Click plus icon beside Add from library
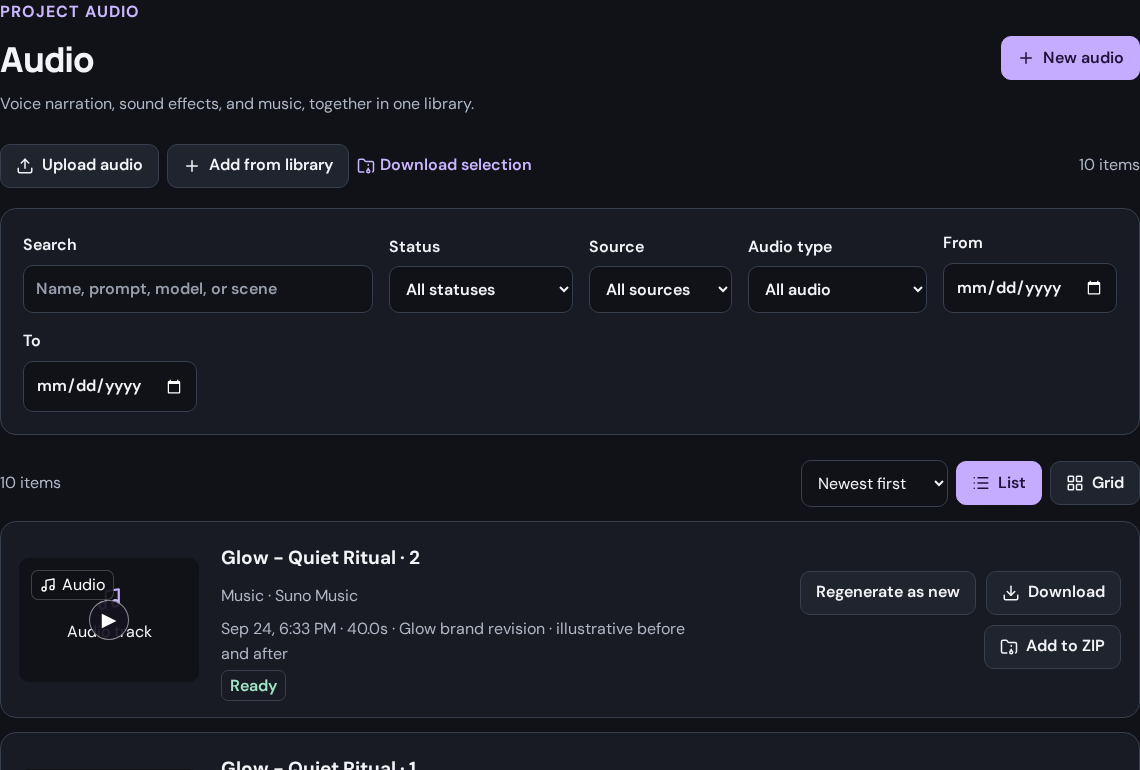 click(x=192, y=166)
